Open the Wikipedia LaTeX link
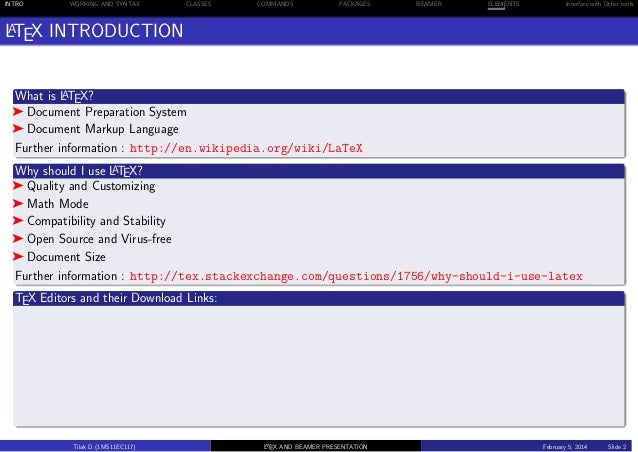638x452 pixels. click(246, 148)
